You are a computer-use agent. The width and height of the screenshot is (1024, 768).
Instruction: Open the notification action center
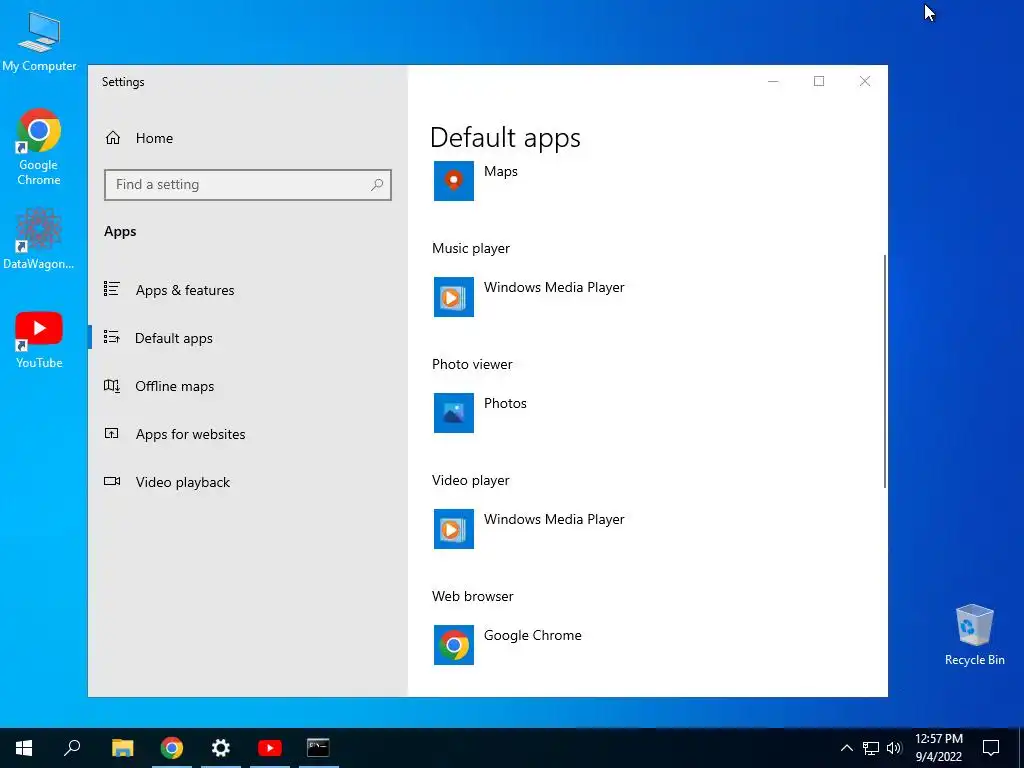point(991,748)
